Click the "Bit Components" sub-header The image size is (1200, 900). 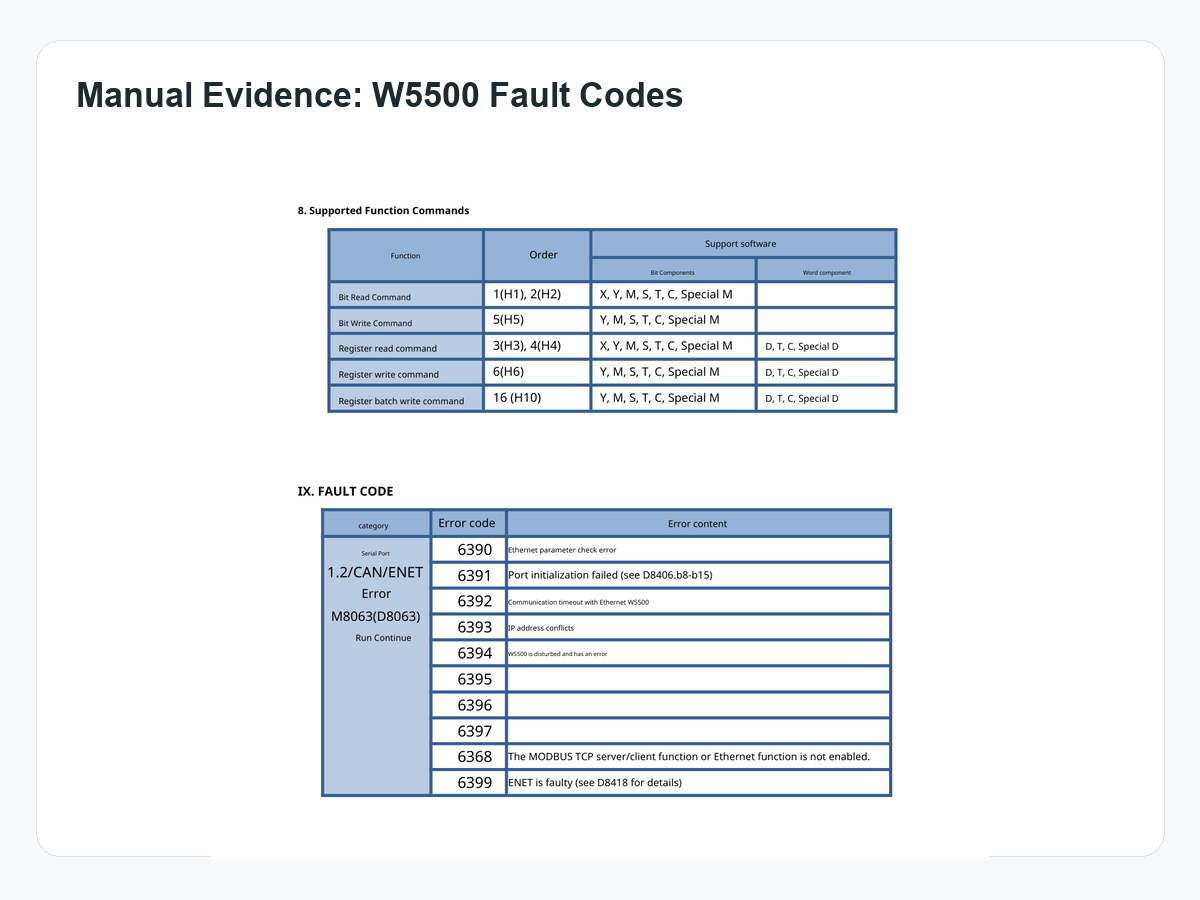click(672, 272)
